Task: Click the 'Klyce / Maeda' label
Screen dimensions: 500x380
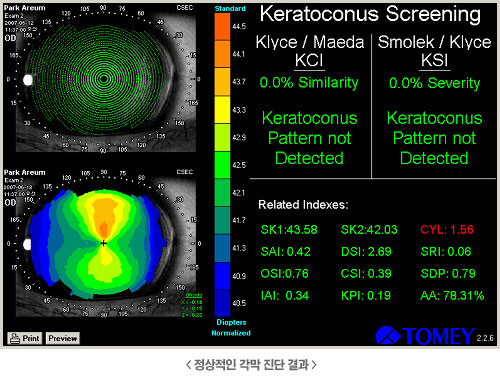Action: (x=310, y=42)
